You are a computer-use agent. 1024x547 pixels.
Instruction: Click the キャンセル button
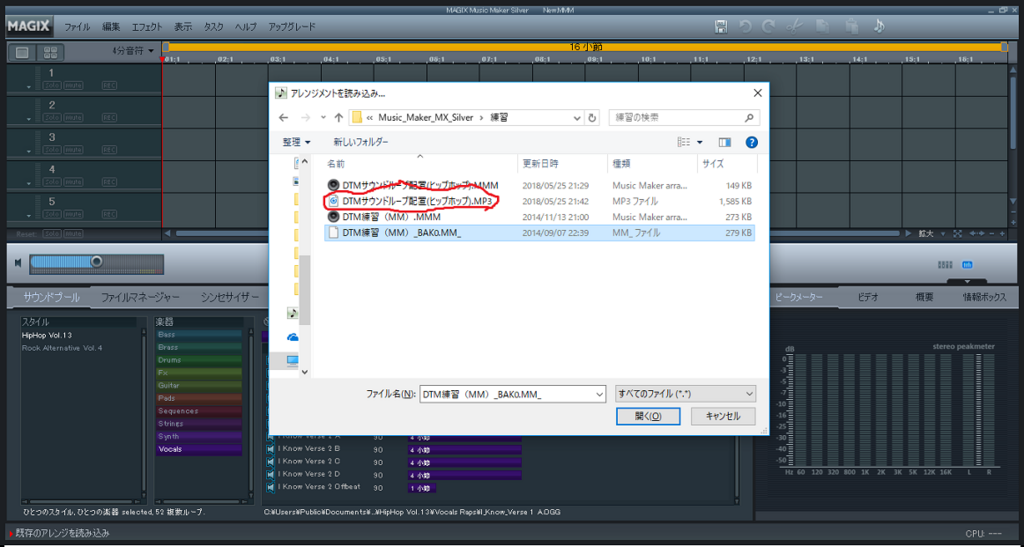(x=724, y=416)
